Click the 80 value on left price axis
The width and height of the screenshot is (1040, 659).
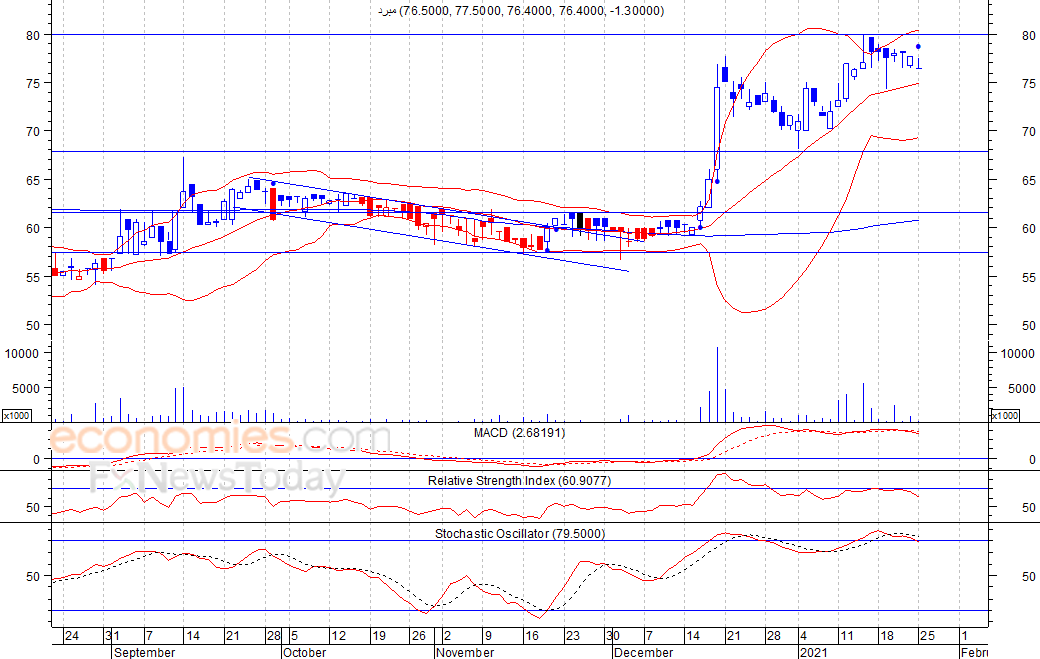tap(33, 36)
